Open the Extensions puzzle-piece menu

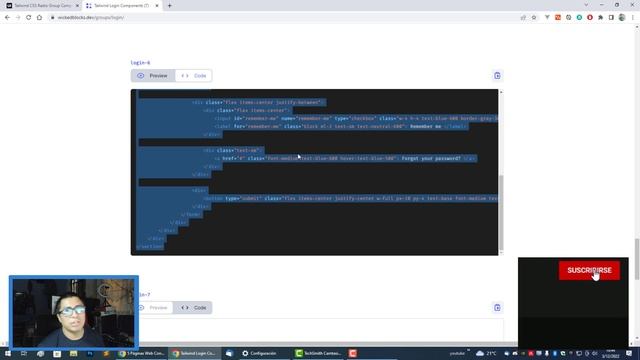[x=600, y=18]
